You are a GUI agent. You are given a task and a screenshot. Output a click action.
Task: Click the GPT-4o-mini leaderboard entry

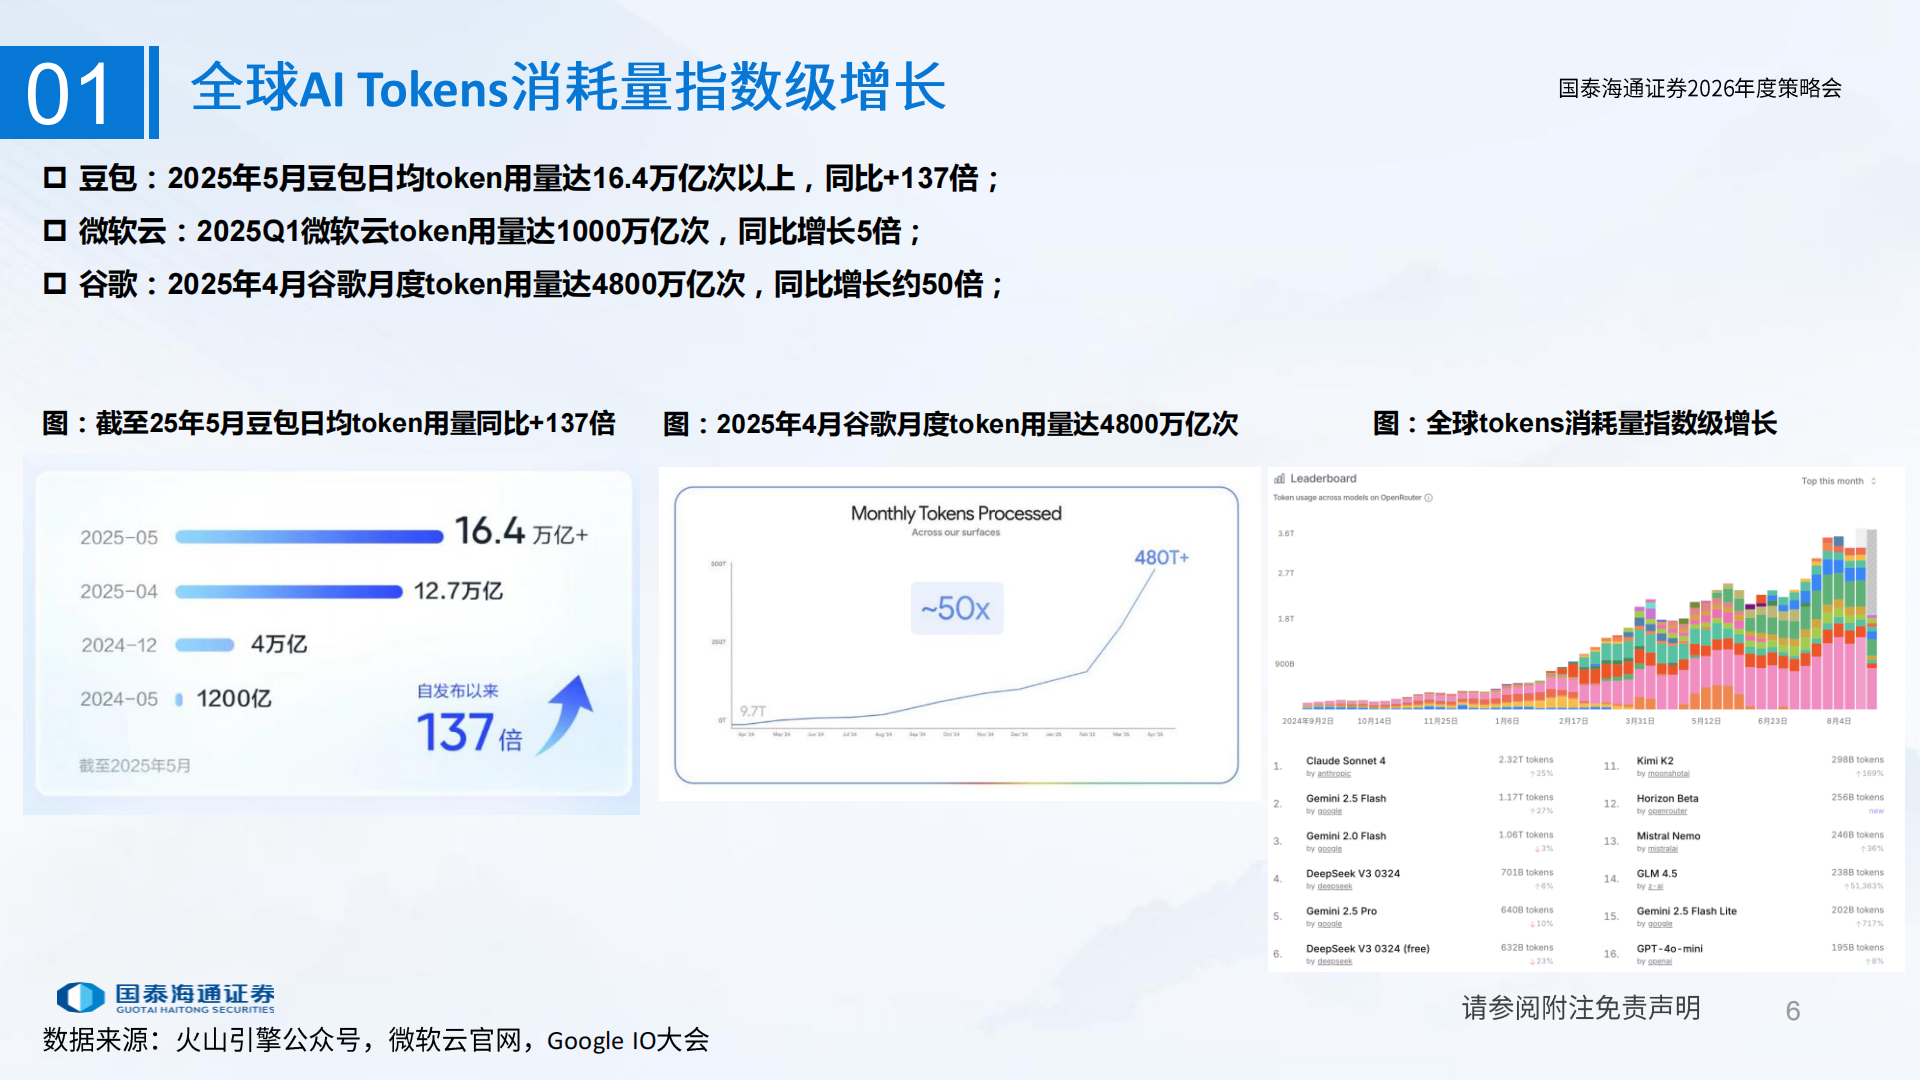[1669, 948]
